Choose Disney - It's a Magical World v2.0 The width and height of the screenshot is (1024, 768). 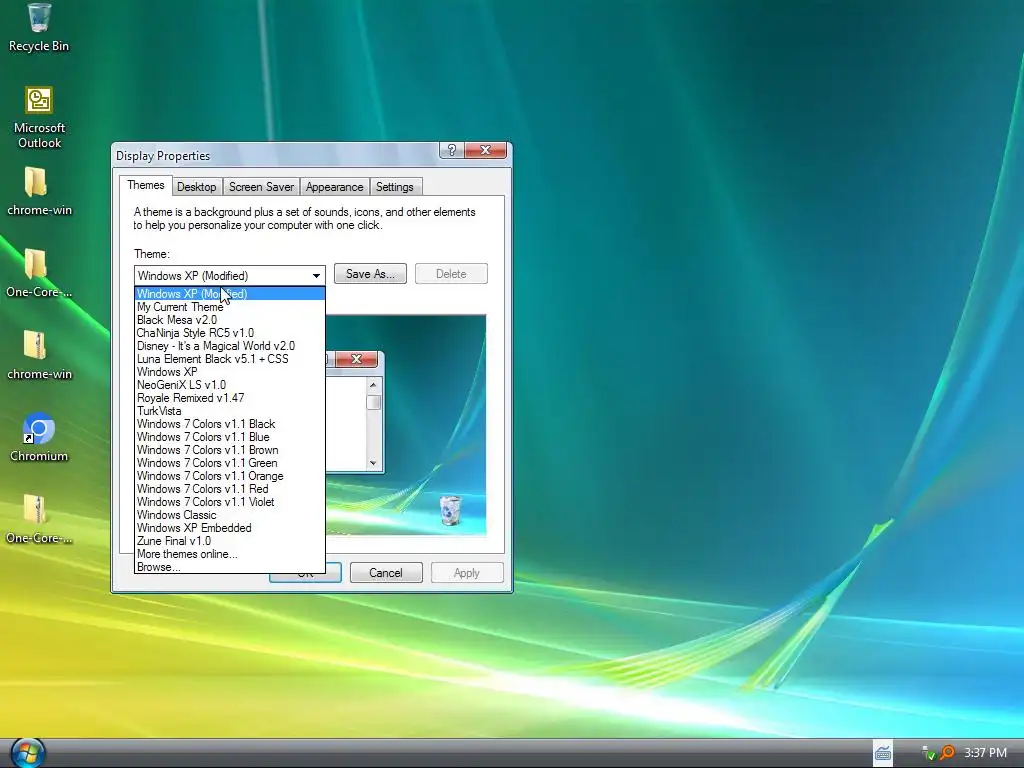[230, 346]
